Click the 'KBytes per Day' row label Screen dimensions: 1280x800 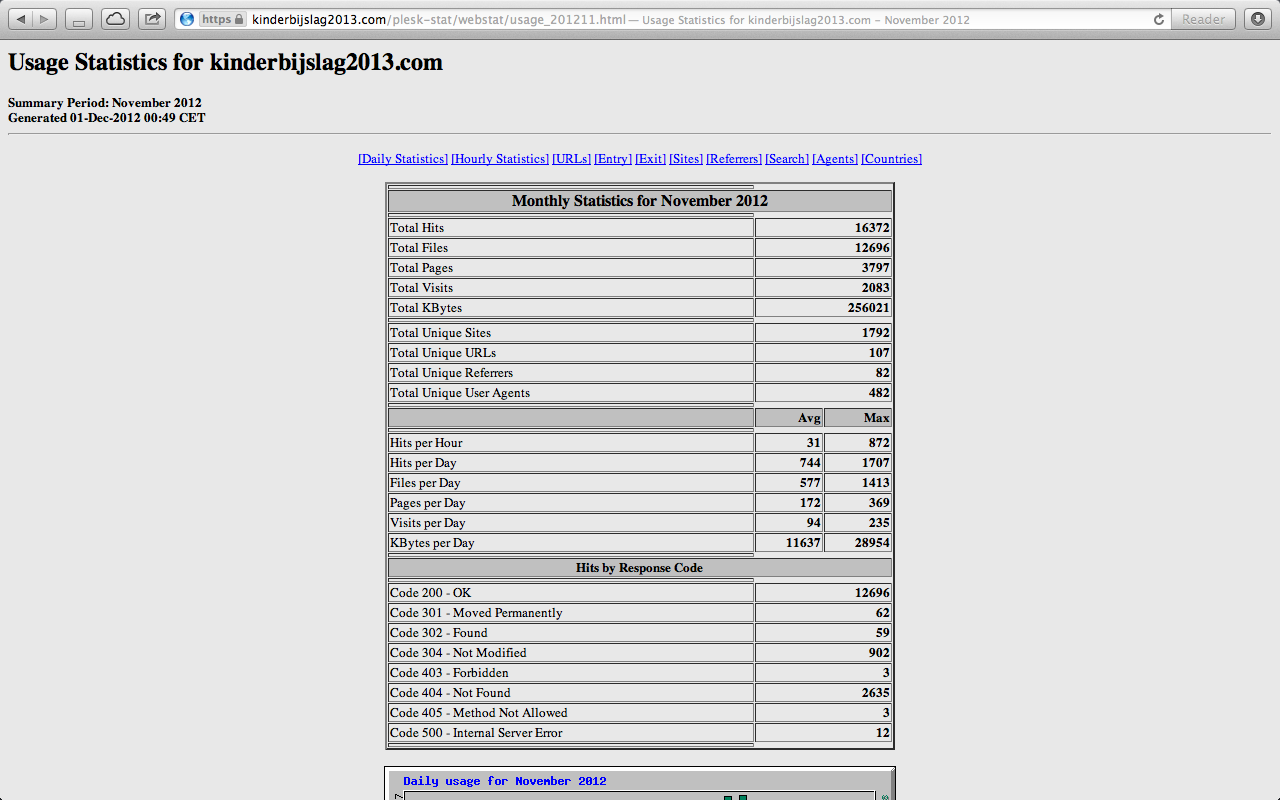pos(432,543)
